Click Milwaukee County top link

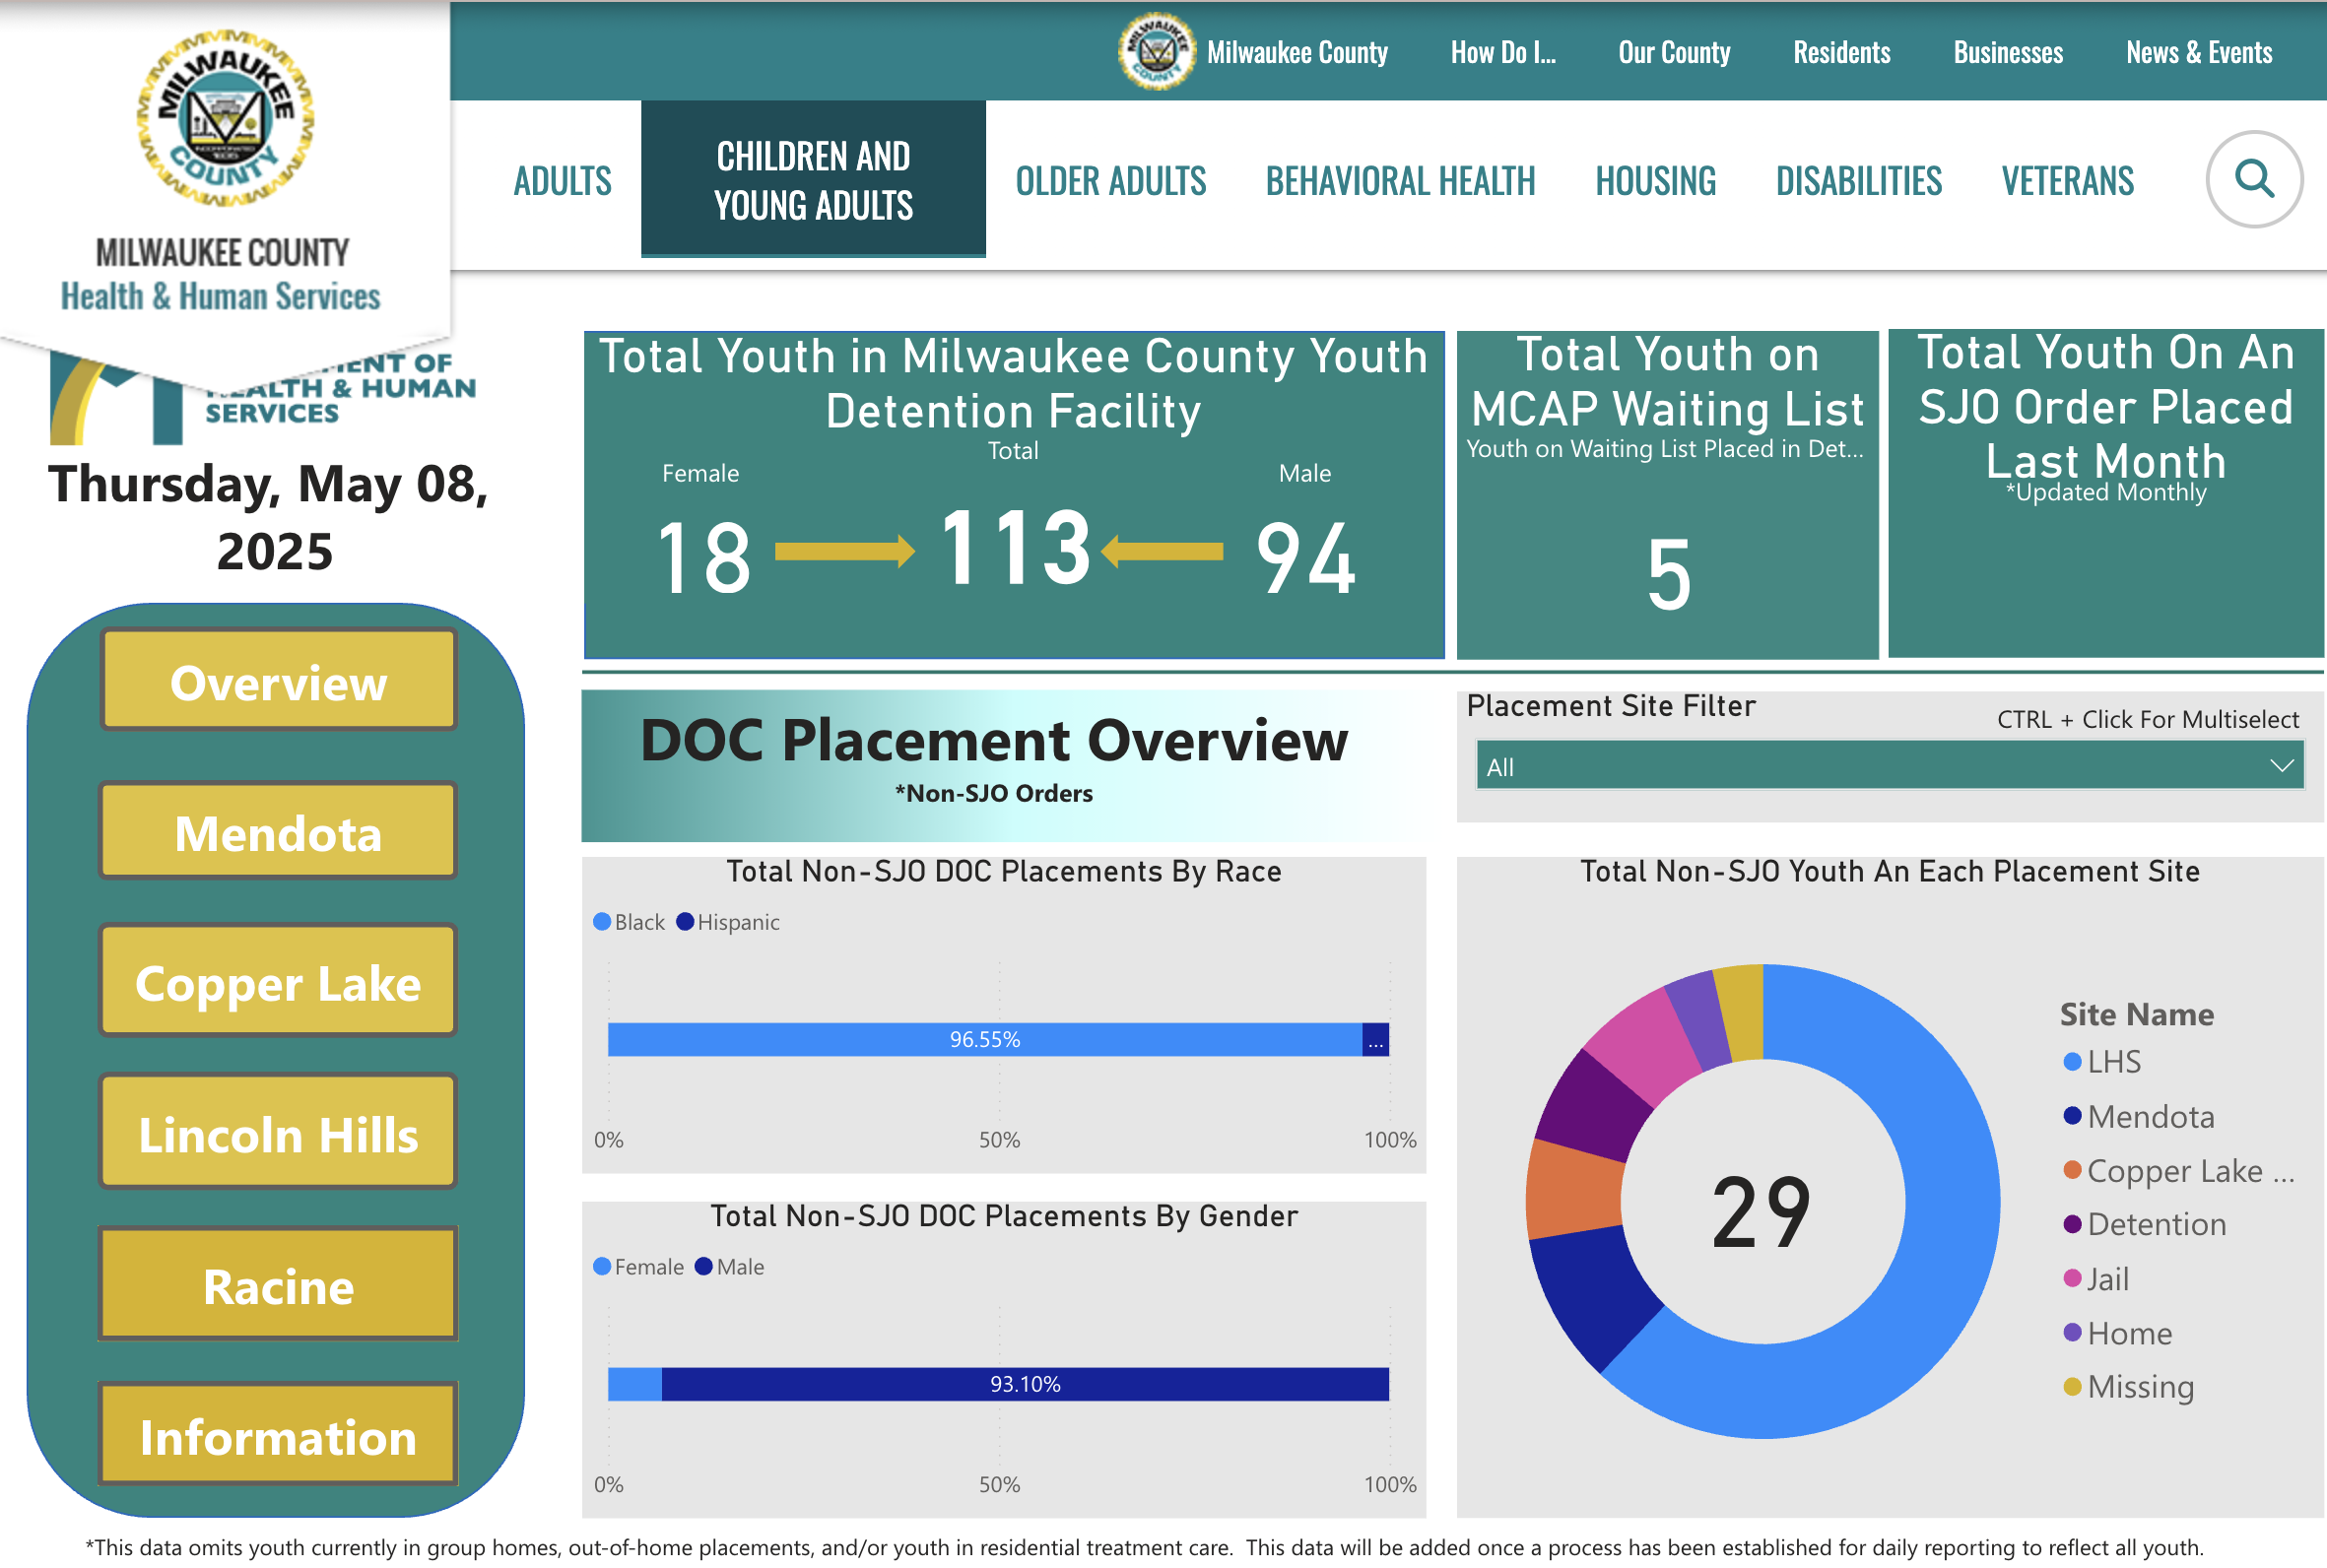(1297, 52)
